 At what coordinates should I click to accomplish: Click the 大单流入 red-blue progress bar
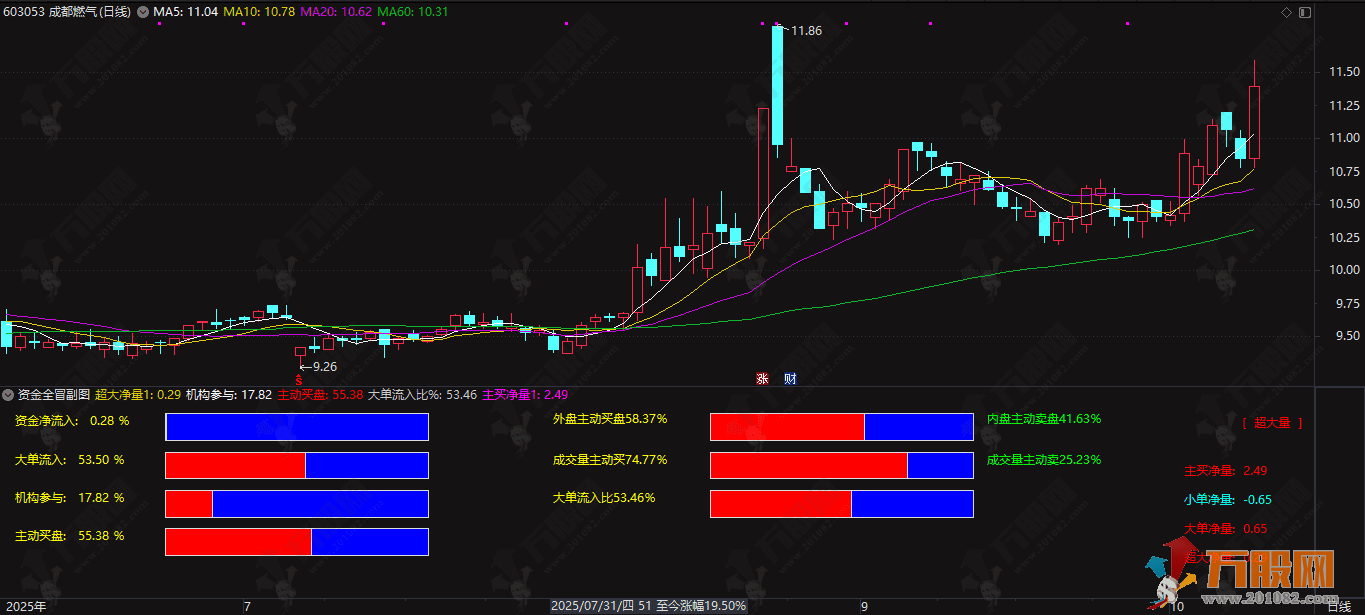(296, 465)
